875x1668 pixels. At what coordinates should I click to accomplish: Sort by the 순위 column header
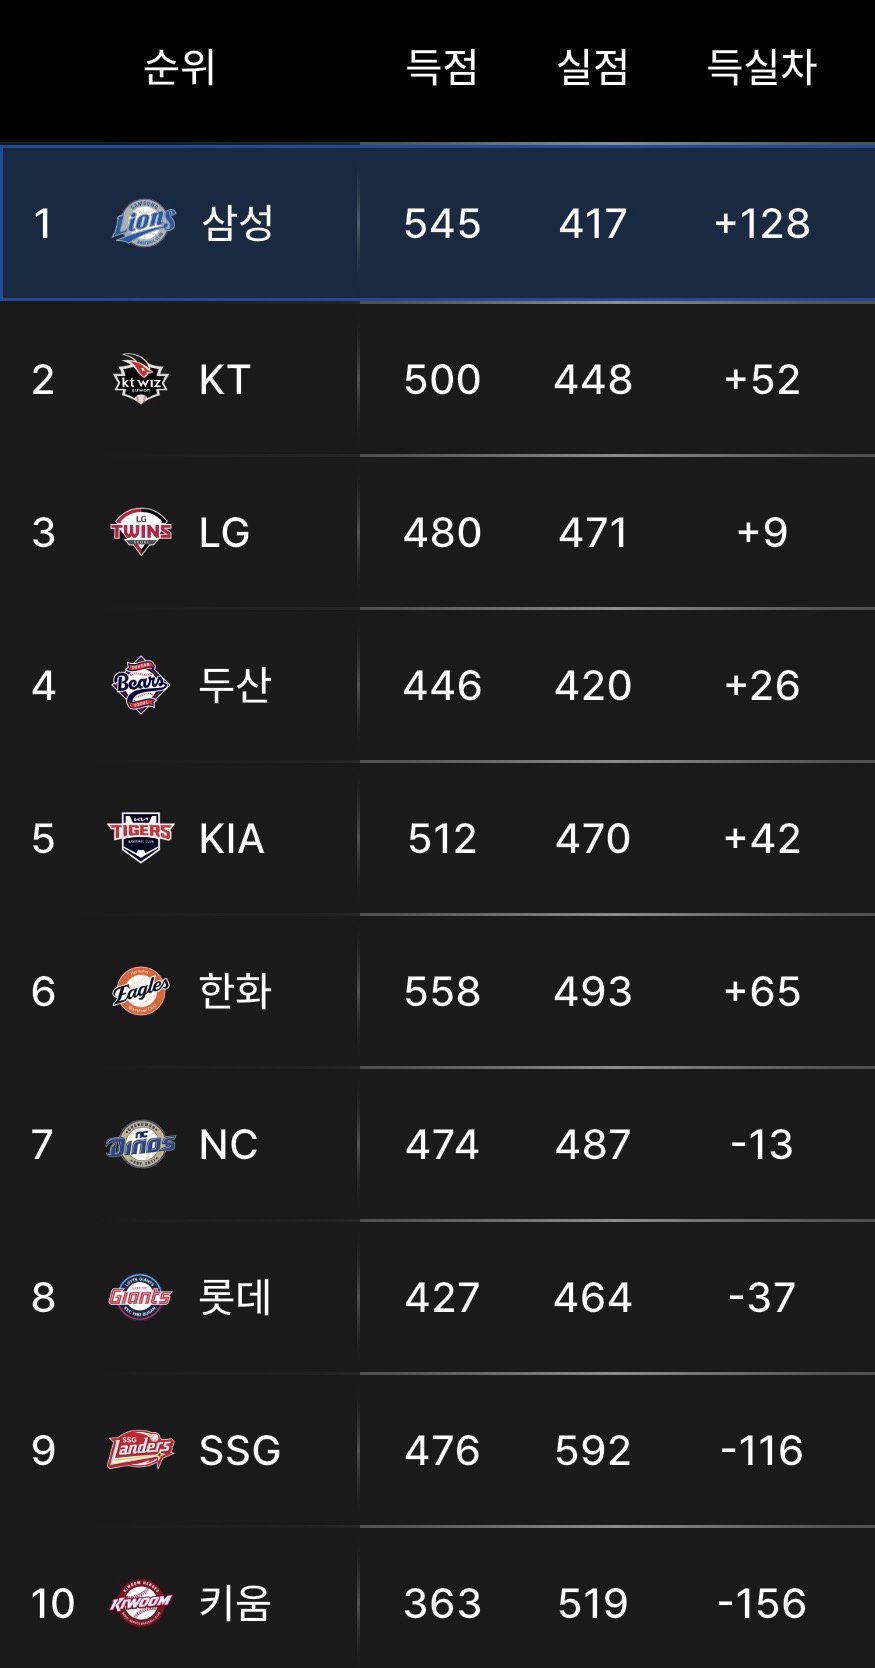point(179,68)
